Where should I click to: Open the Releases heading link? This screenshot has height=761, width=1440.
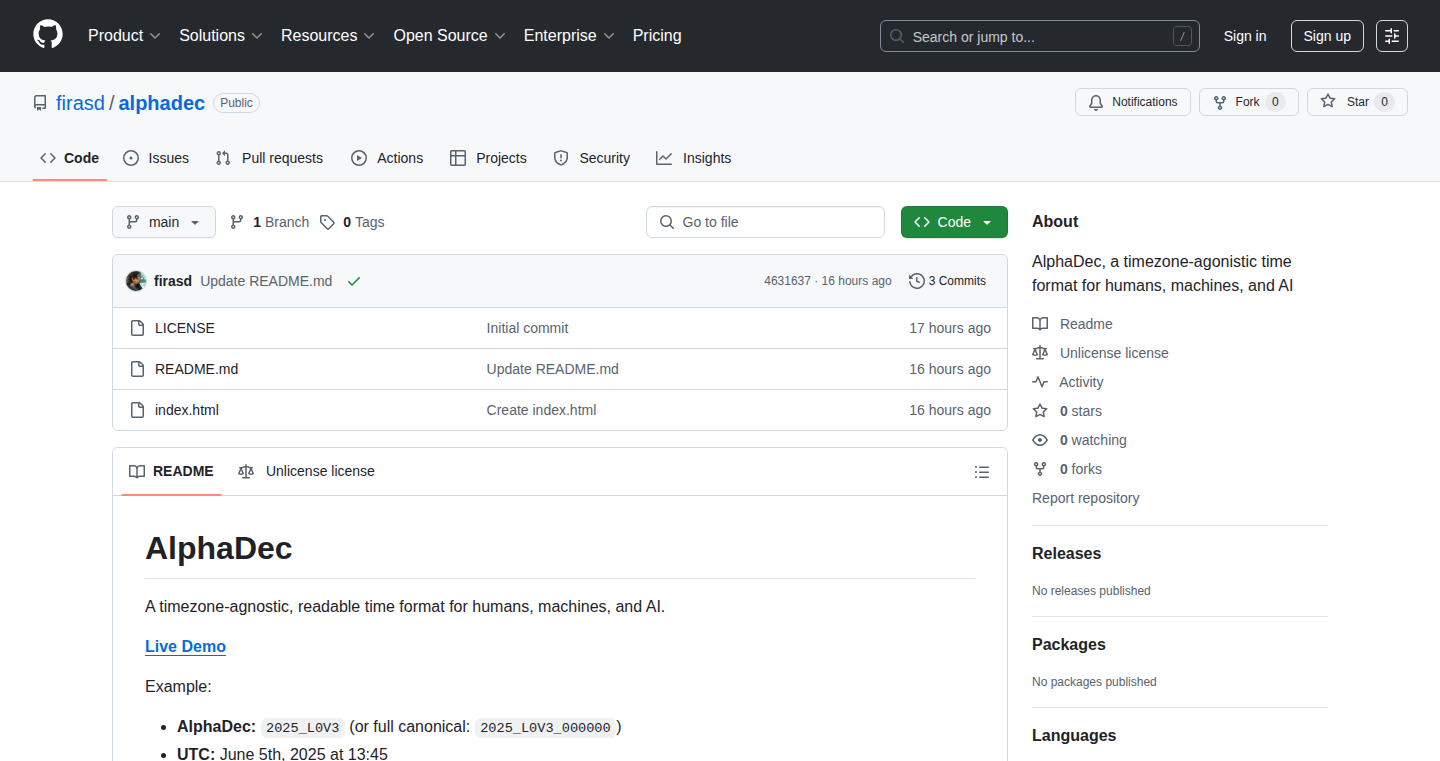pos(1067,553)
